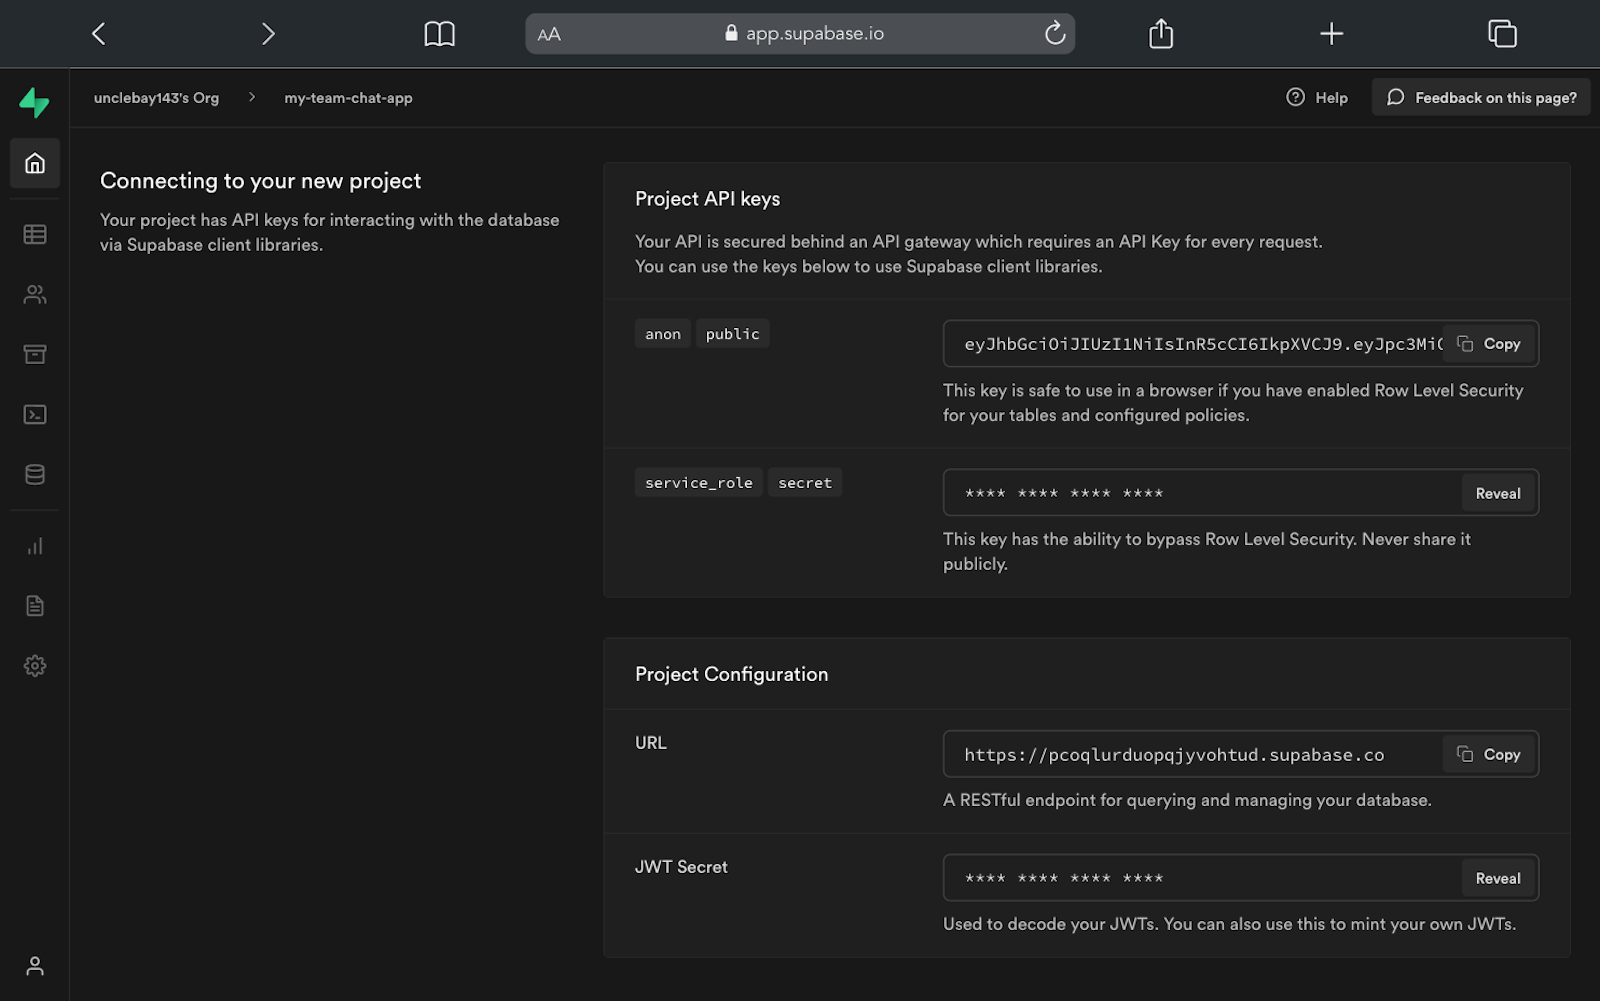Reload the page in Safari
Screen dimensions: 1600x1001
(1055, 33)
